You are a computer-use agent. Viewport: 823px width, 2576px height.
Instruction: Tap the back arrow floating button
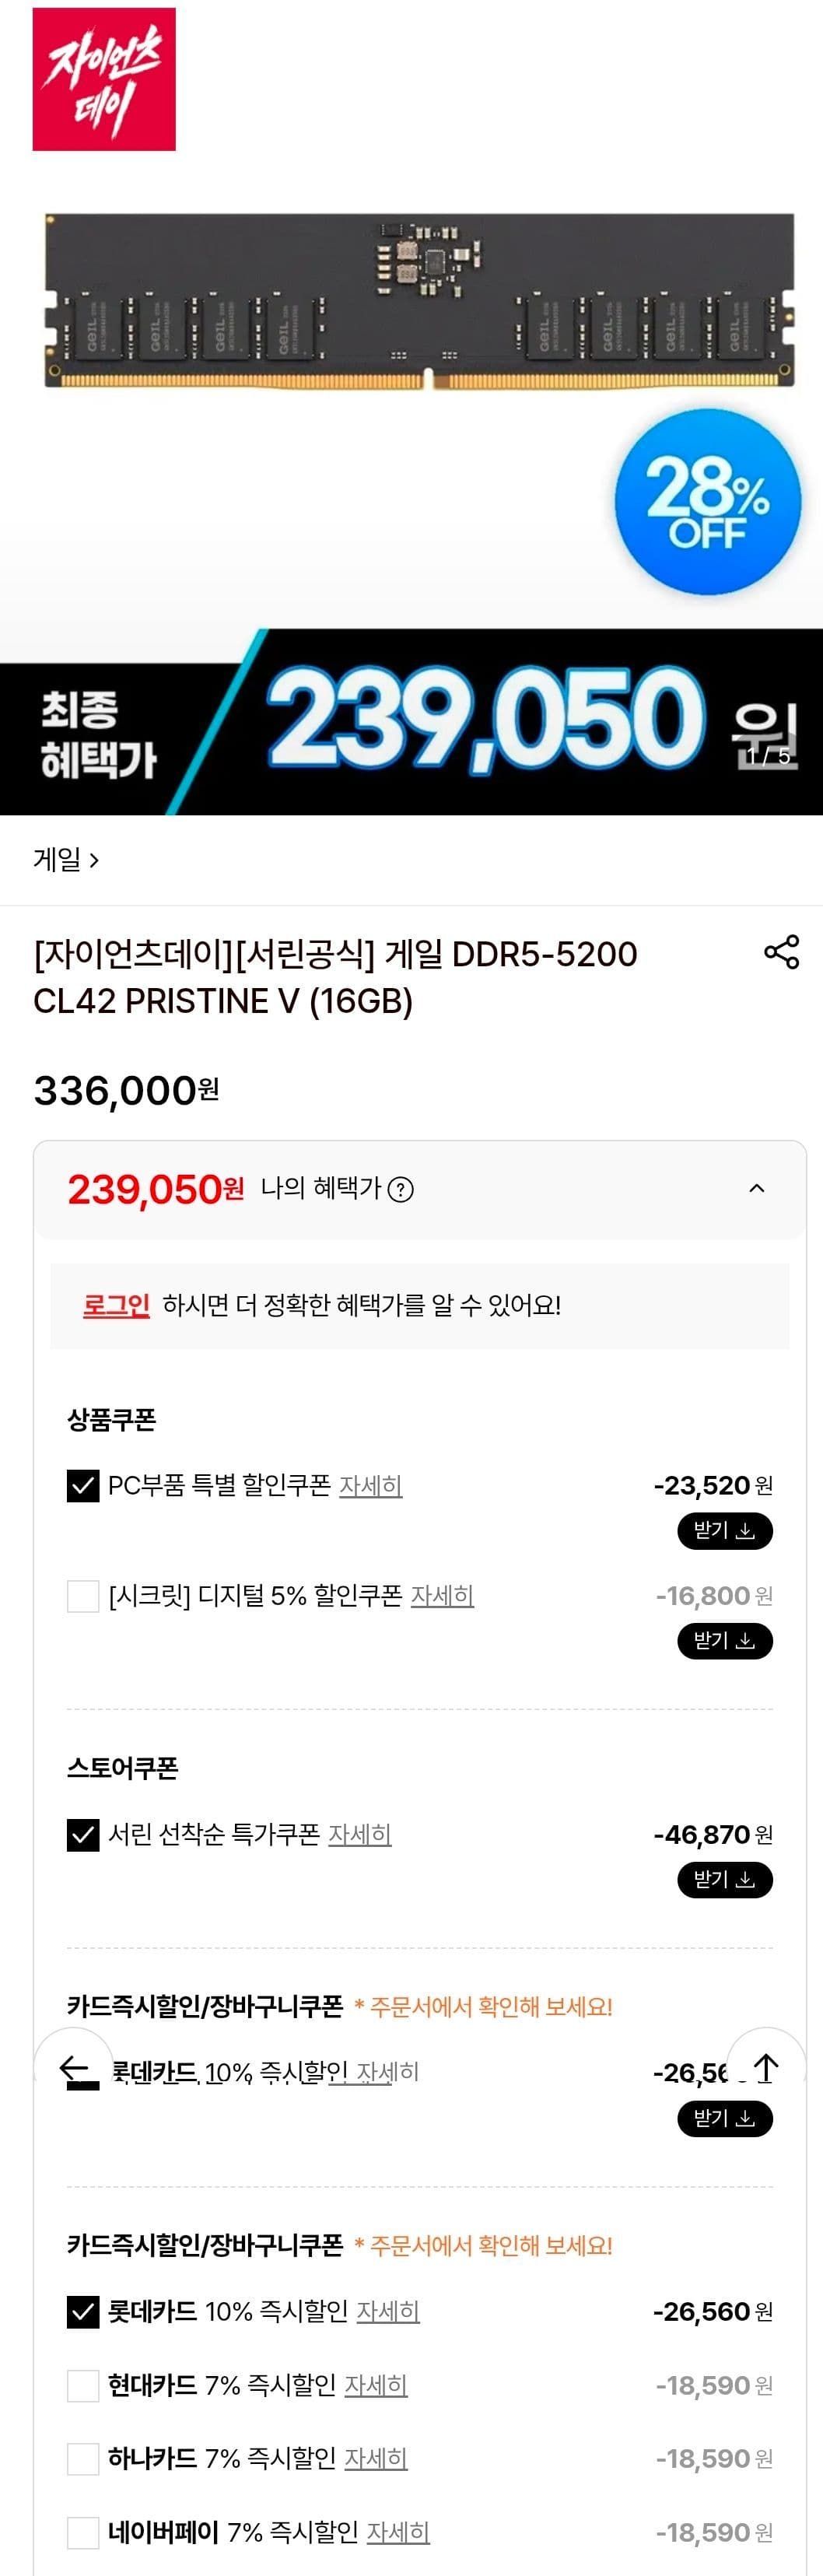(x=74, y=2067)
